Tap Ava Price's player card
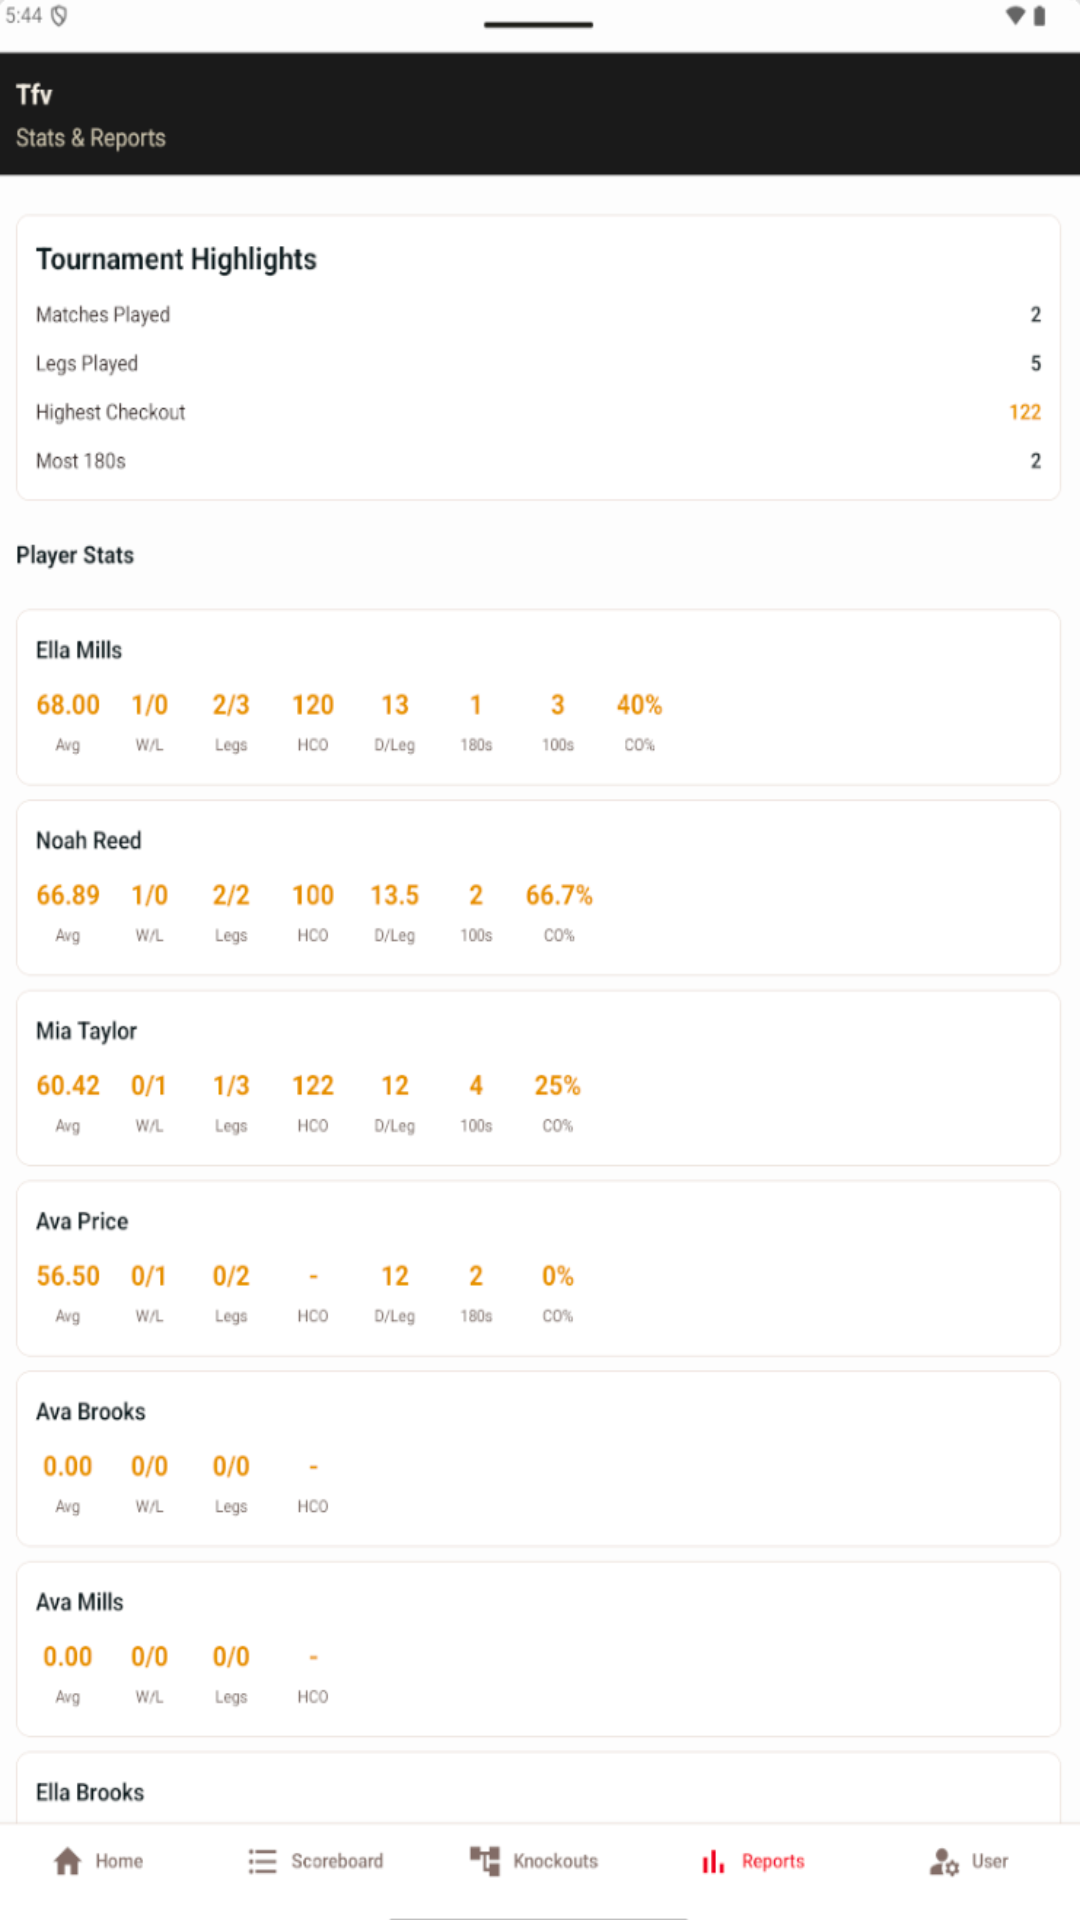This screenshot has height=1920, width=1080. 538,1268
